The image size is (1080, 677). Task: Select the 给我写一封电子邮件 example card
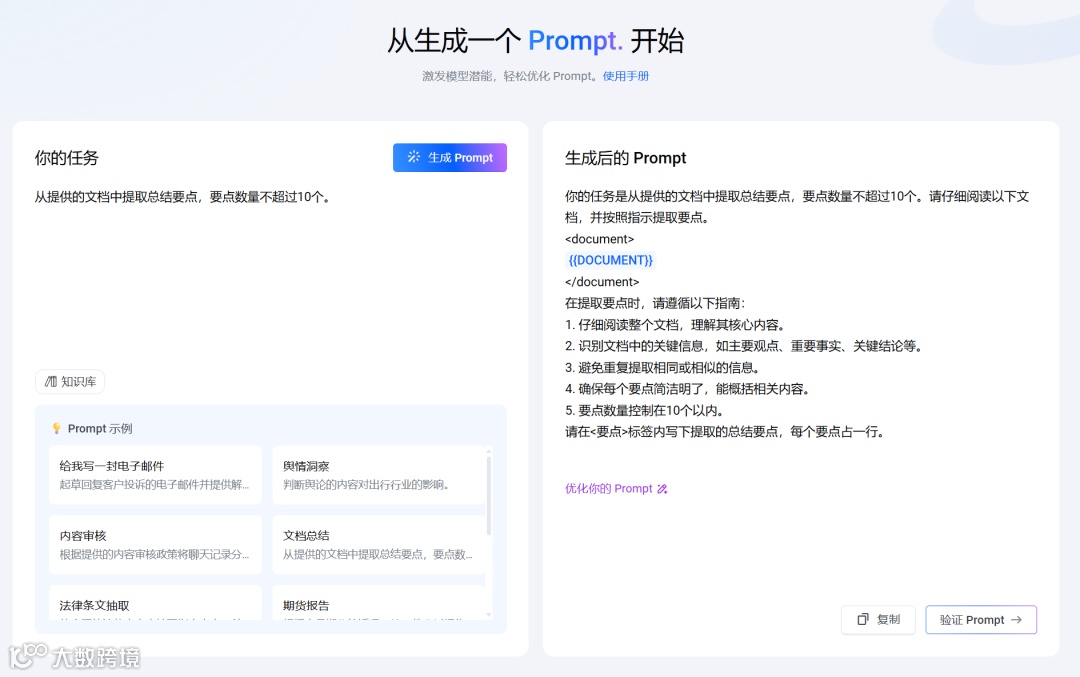(x=156, y=475)
